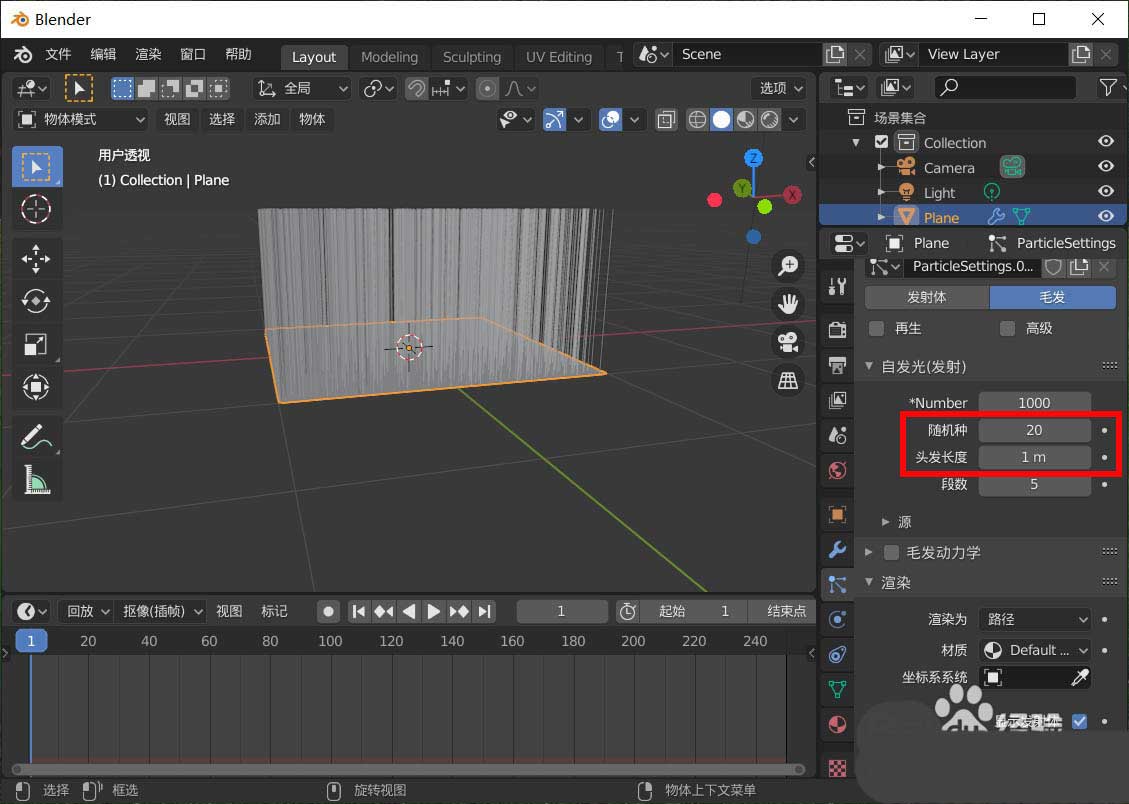Open the 物体模式 mode dropdown
This screenshot has width=1129, height=804.
[x=82, y=119]
